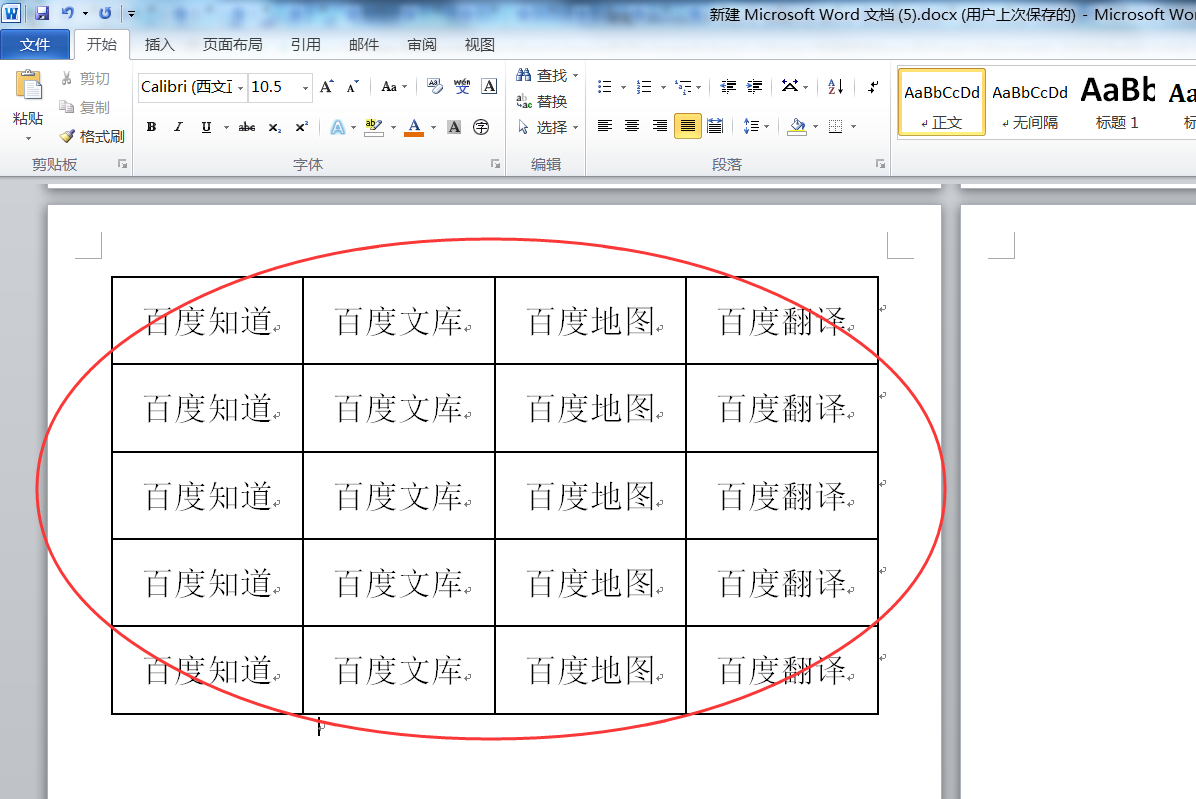Toggle bold formatting

[x=151, y=127]
